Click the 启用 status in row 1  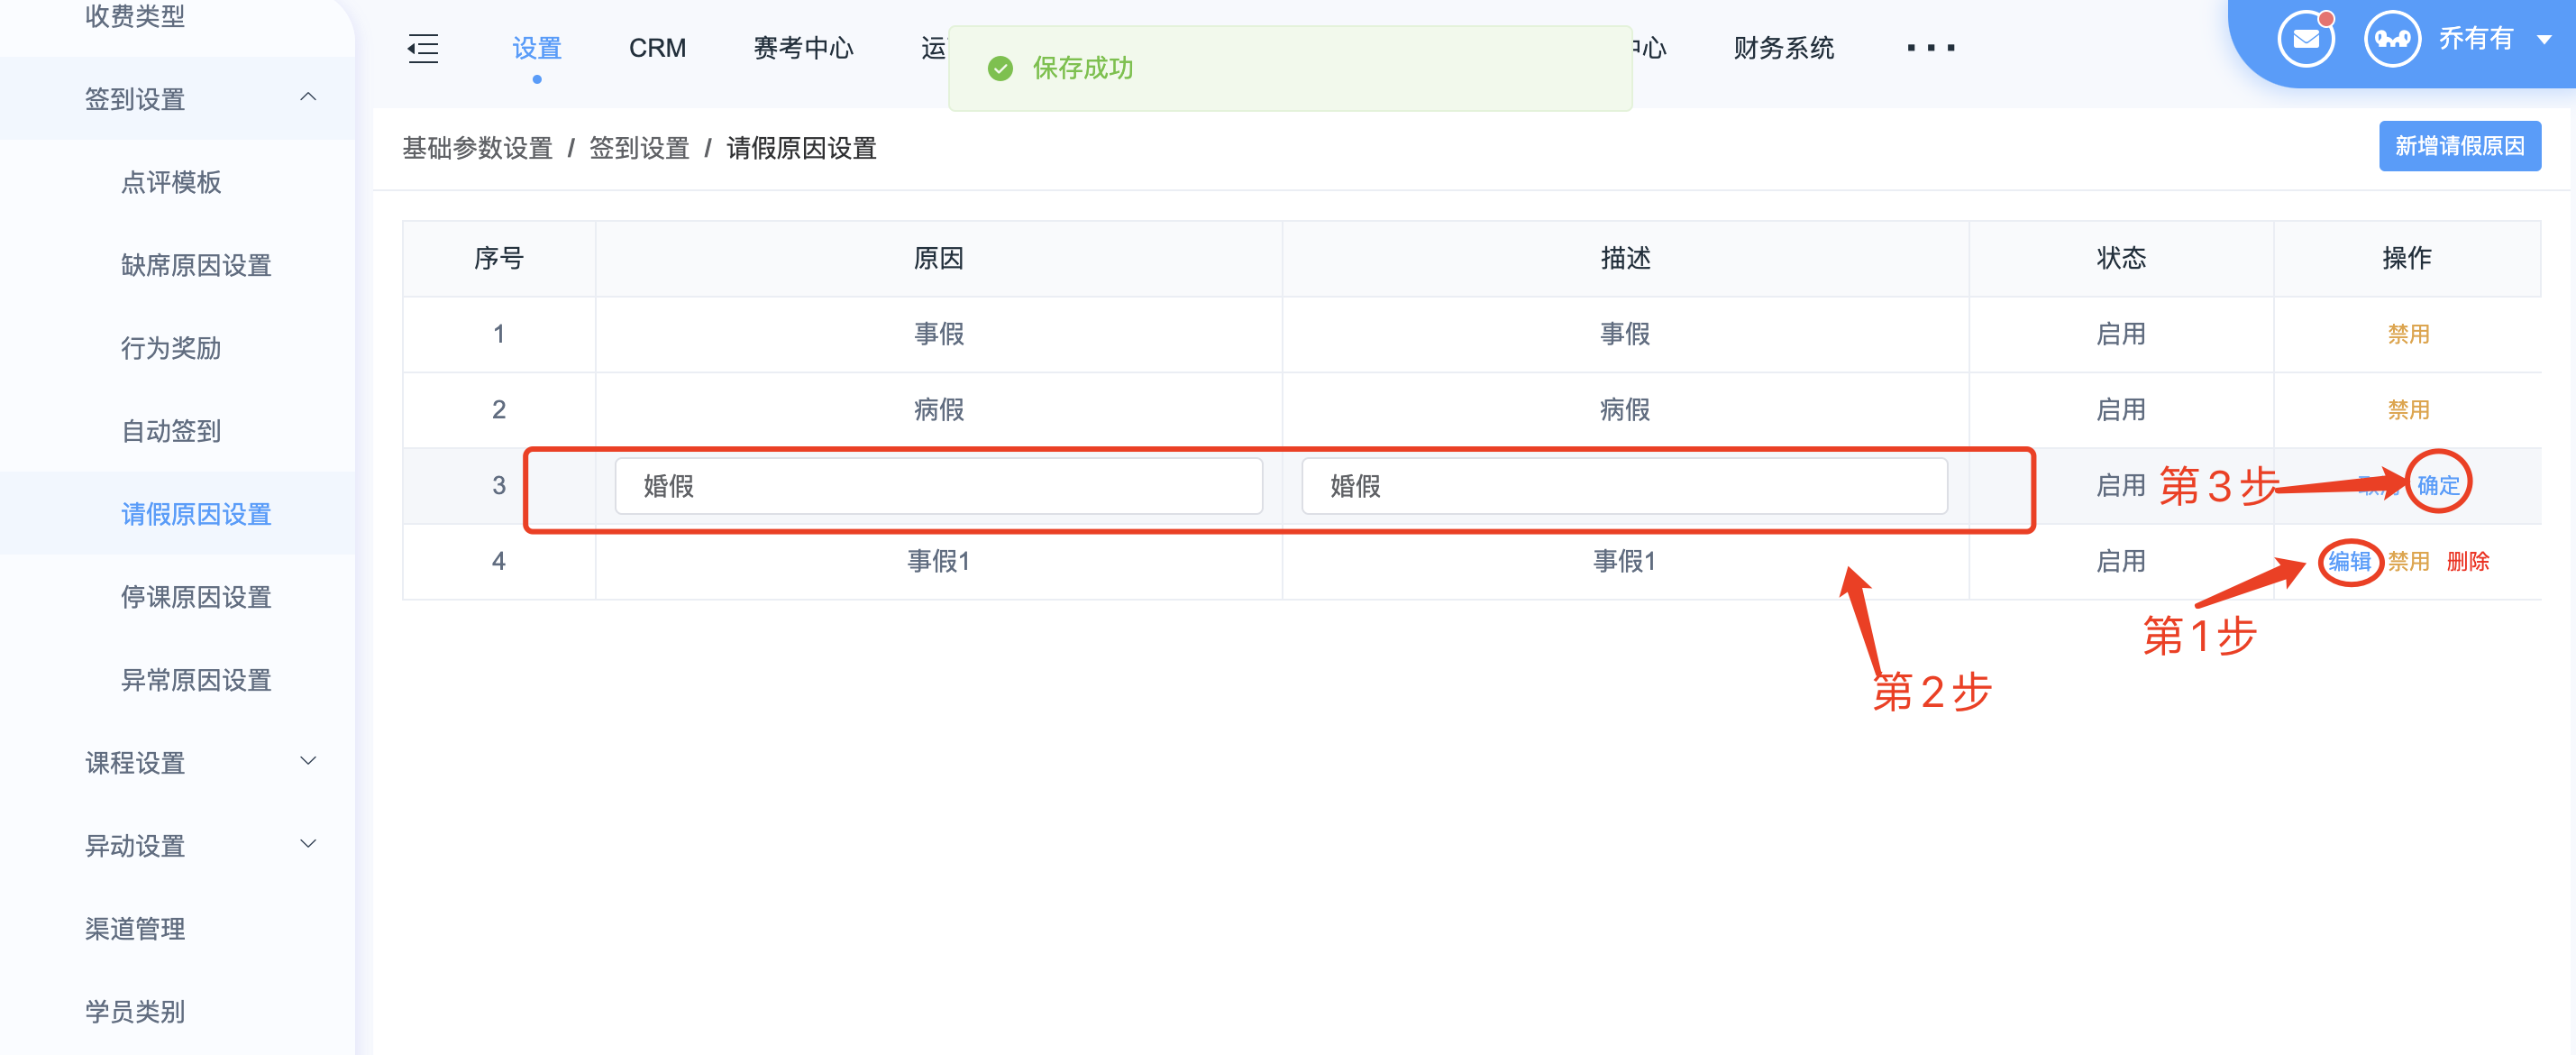[x=2121, y=334]
